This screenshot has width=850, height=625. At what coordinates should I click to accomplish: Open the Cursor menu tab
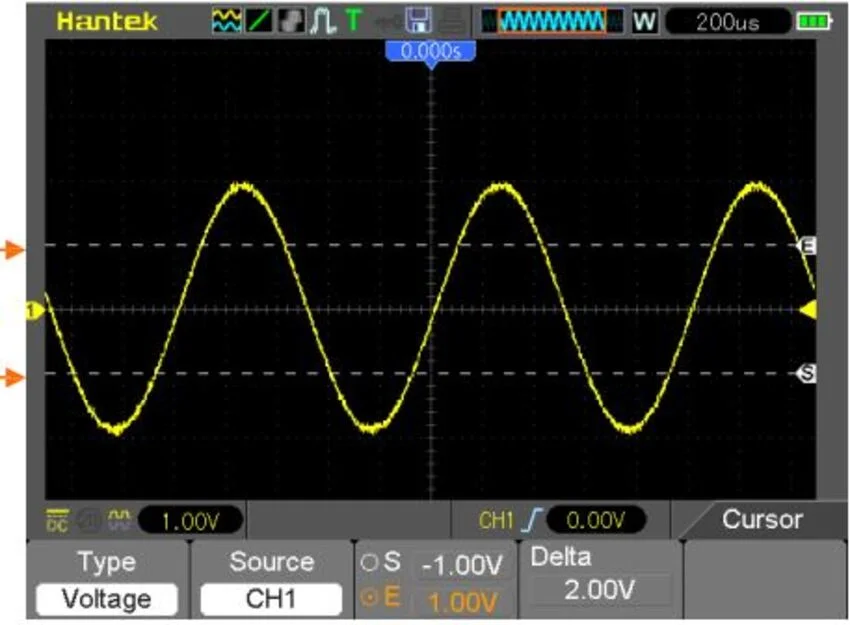(x=762, y=519)
